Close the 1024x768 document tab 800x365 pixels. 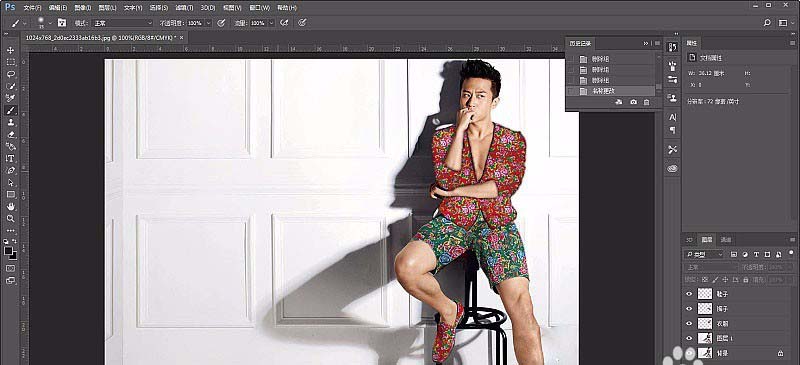coord(181,37)
